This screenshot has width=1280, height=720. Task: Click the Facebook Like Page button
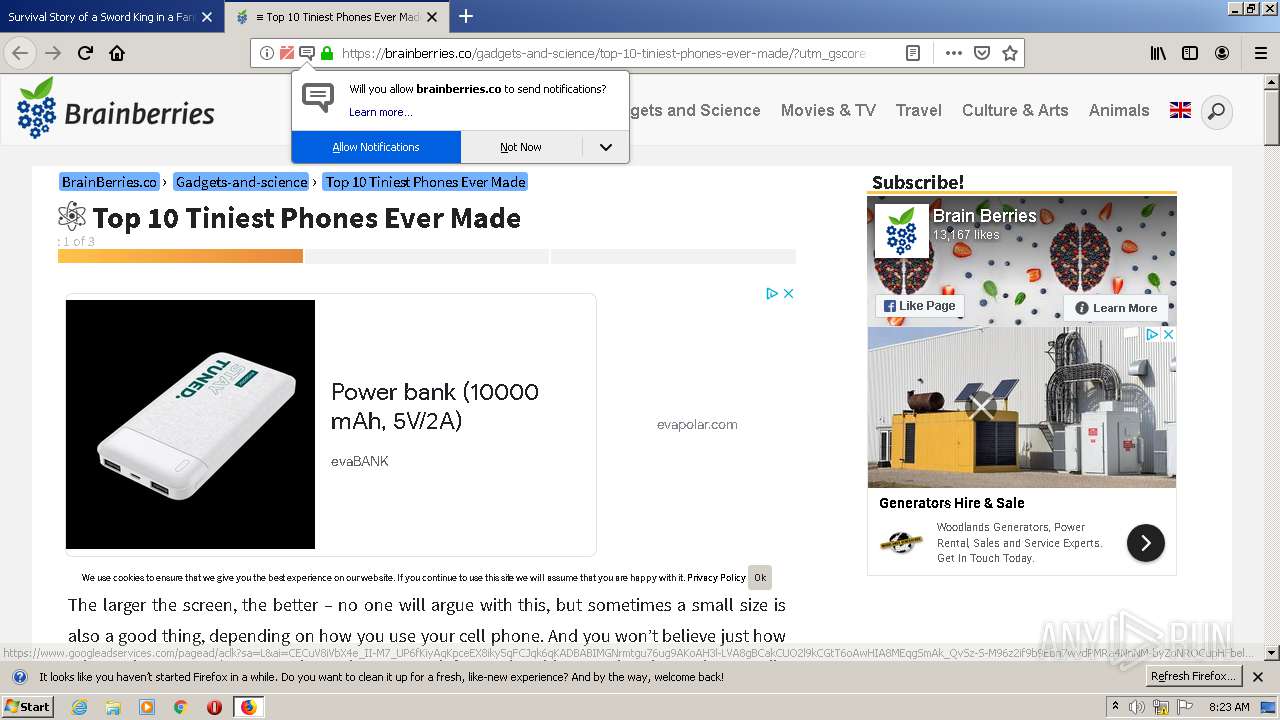919,306
